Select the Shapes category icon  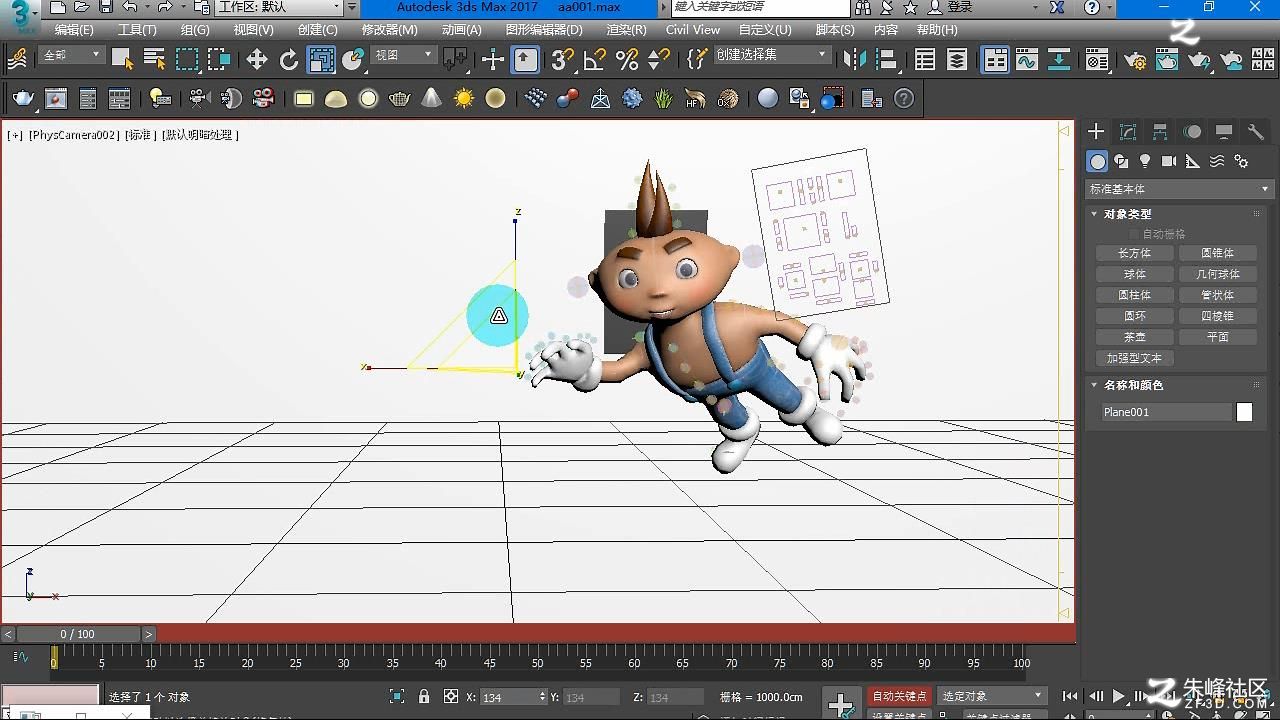[x=1121, y=161]
